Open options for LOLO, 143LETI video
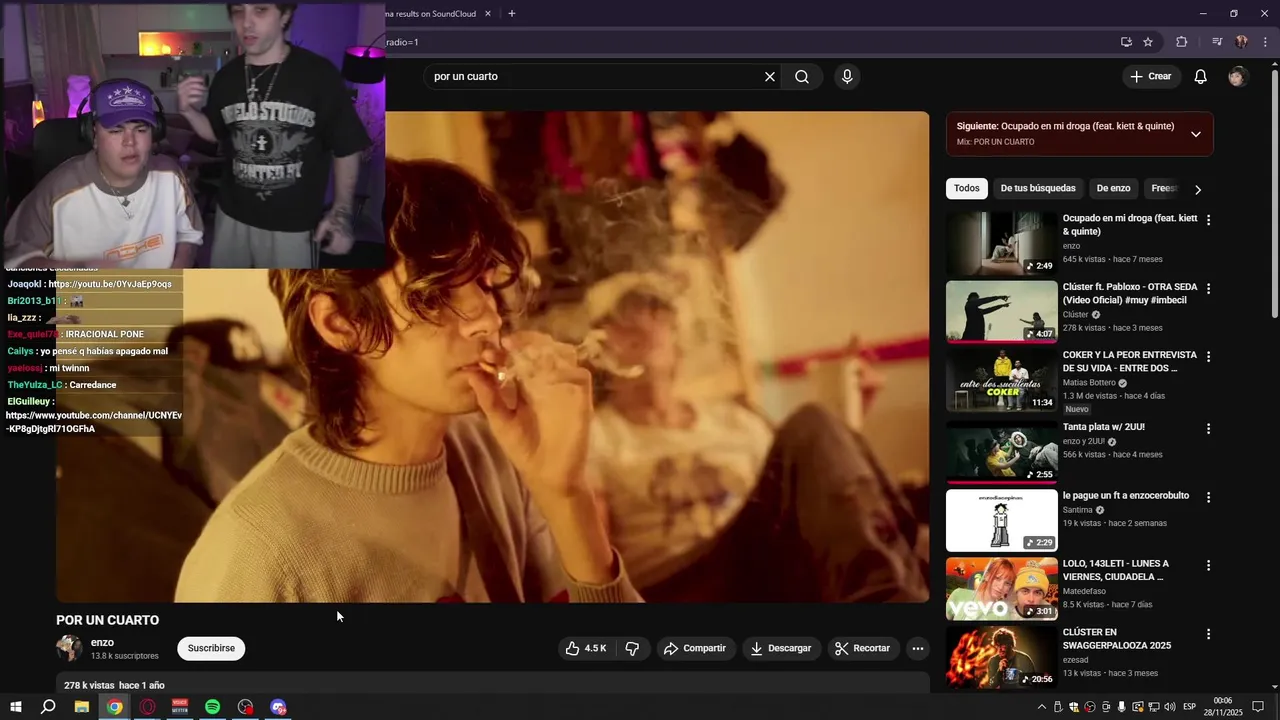 tap(1208, 565)
